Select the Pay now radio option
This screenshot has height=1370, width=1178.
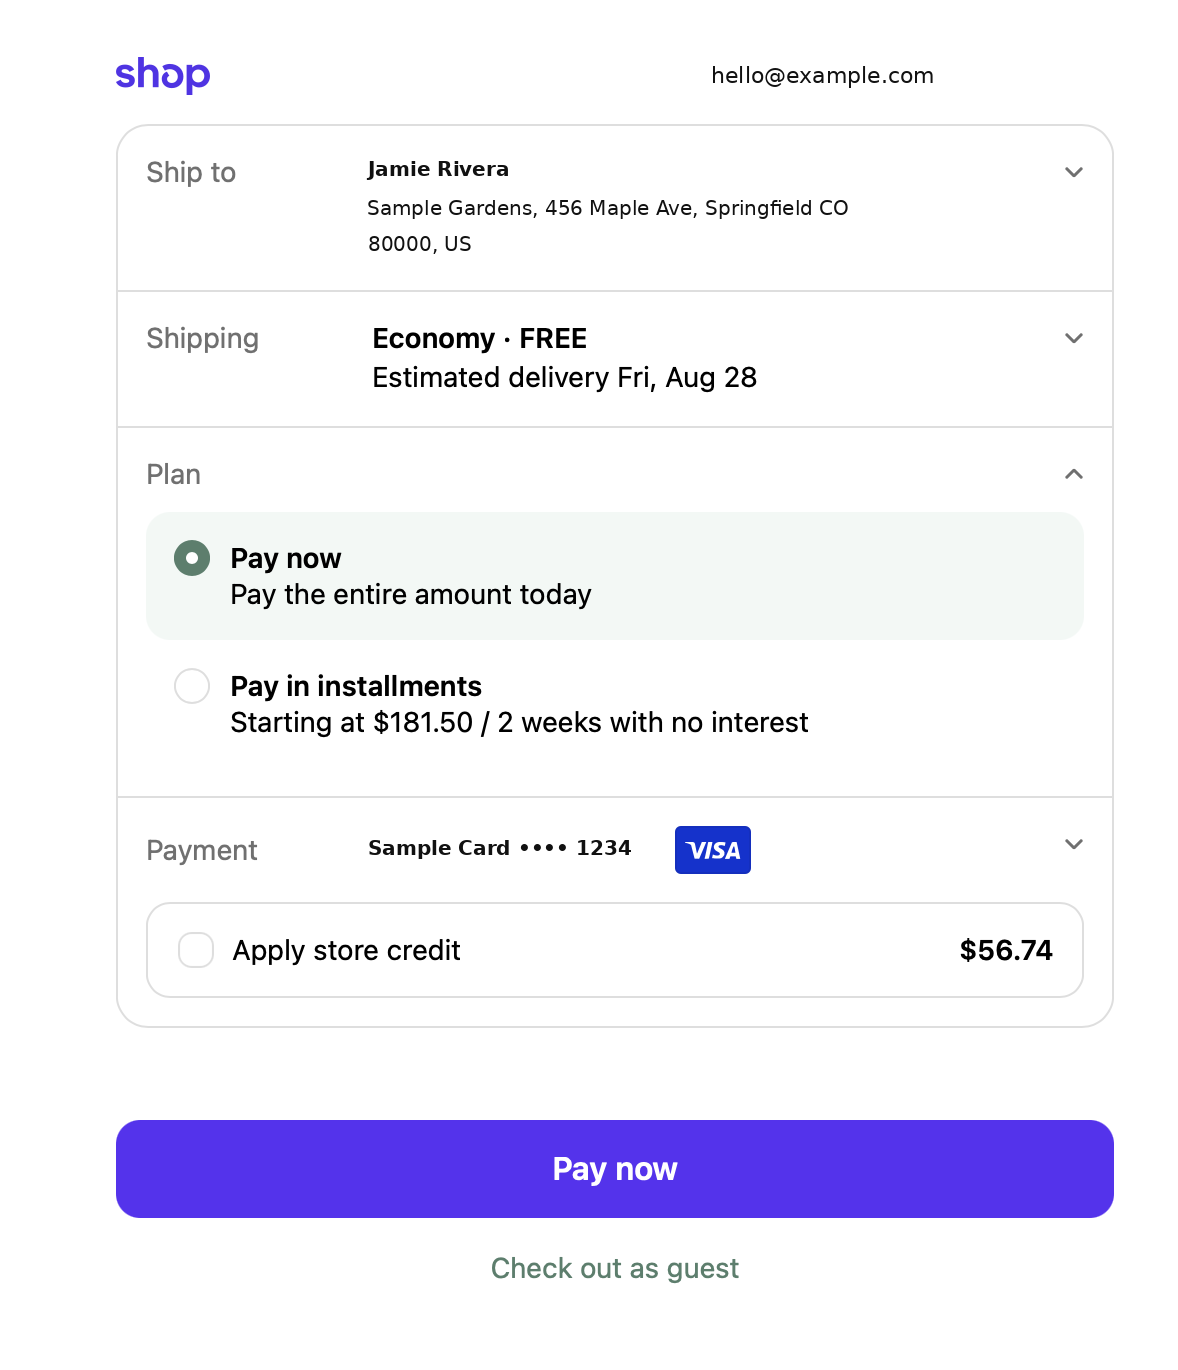pyautogui.click(x=192, y=558)
